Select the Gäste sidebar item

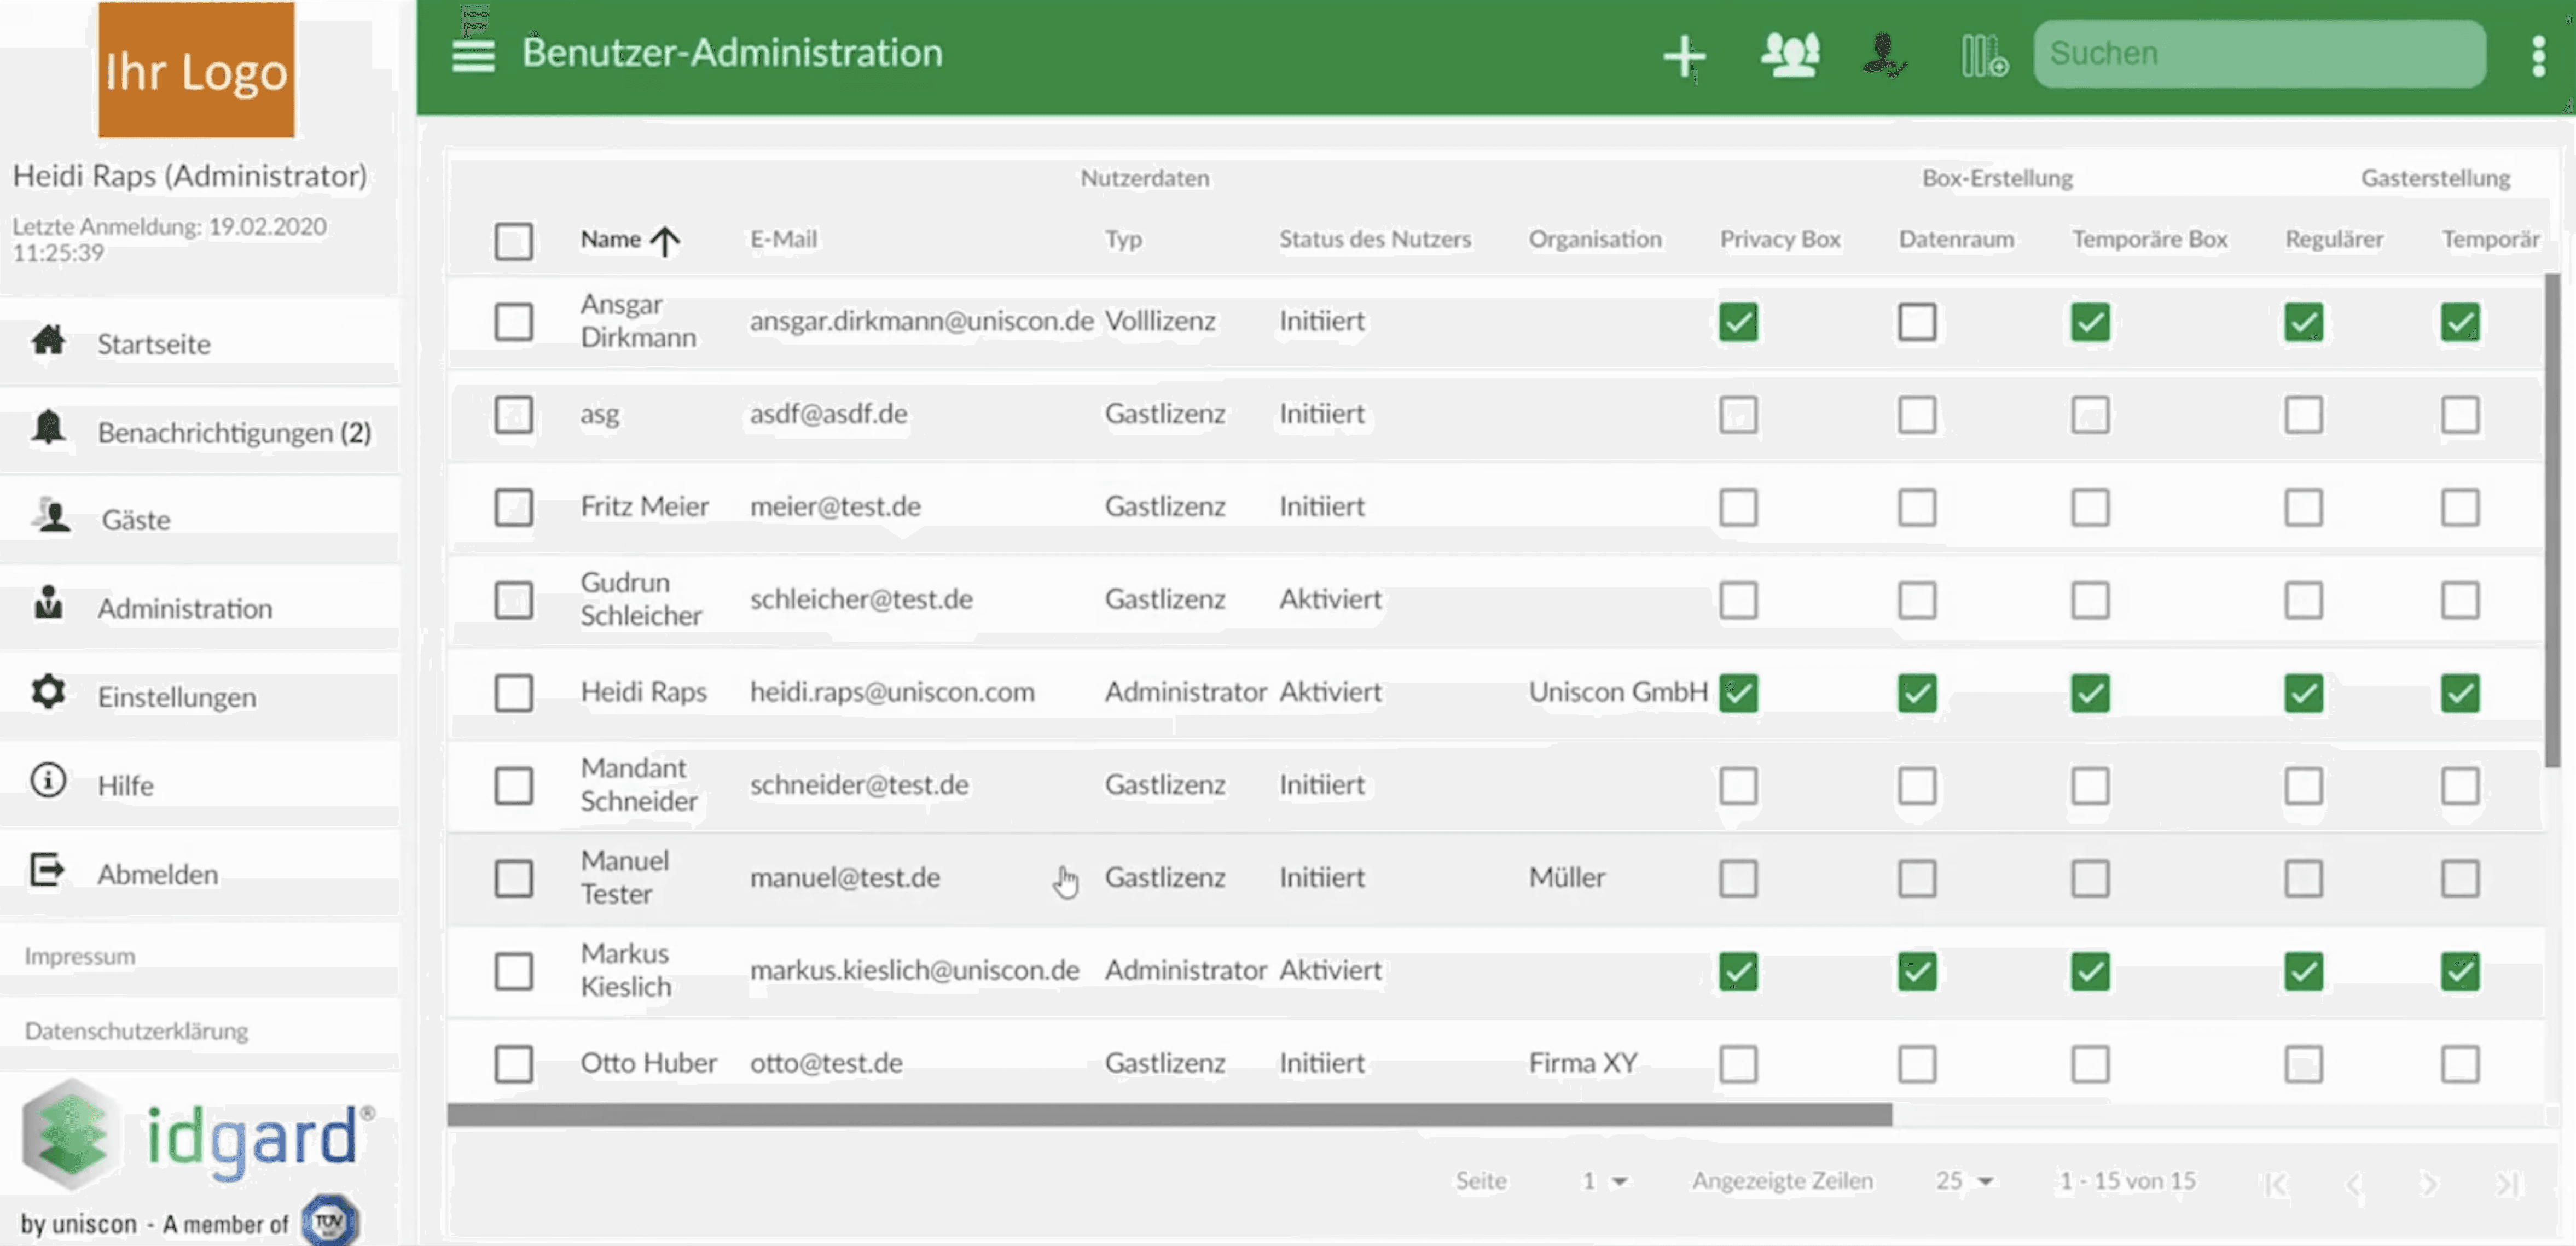[x=135, y=519]
